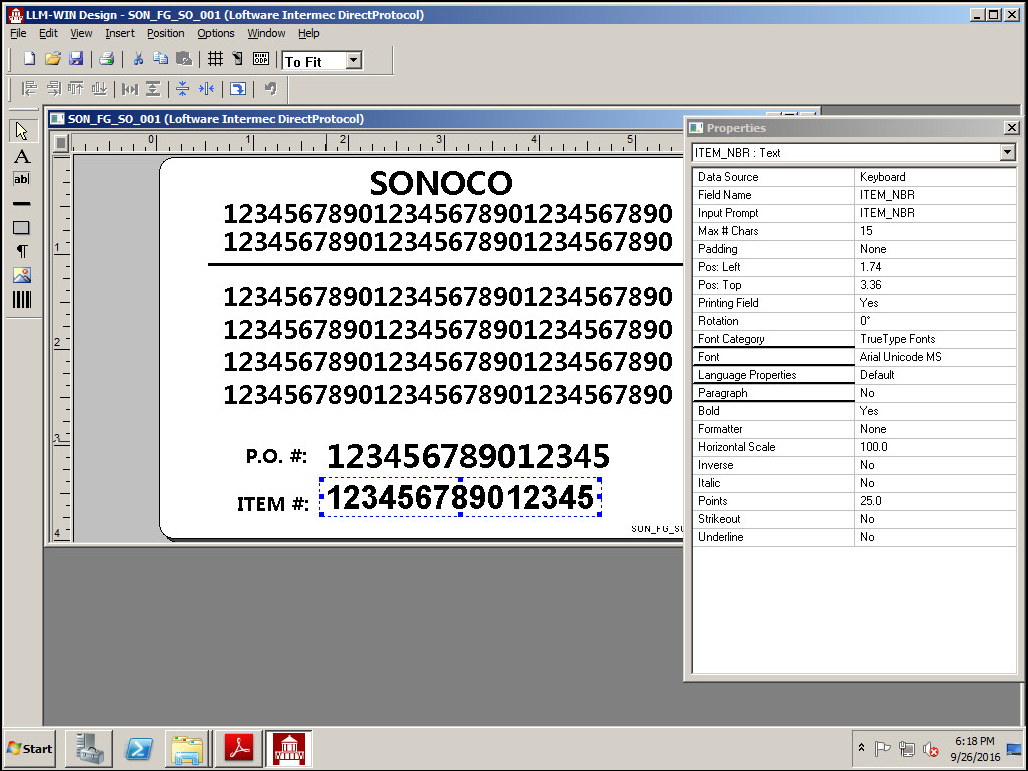The height and width of the screenshot is (771, 1028).
Task: Select the Box drawing tool
Action: [x=22, y=227]
